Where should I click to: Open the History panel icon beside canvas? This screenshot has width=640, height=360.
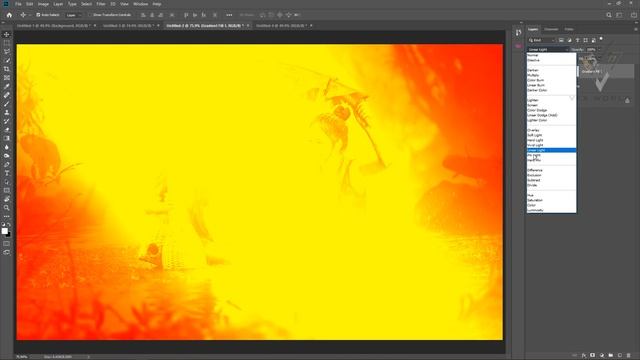518,33
